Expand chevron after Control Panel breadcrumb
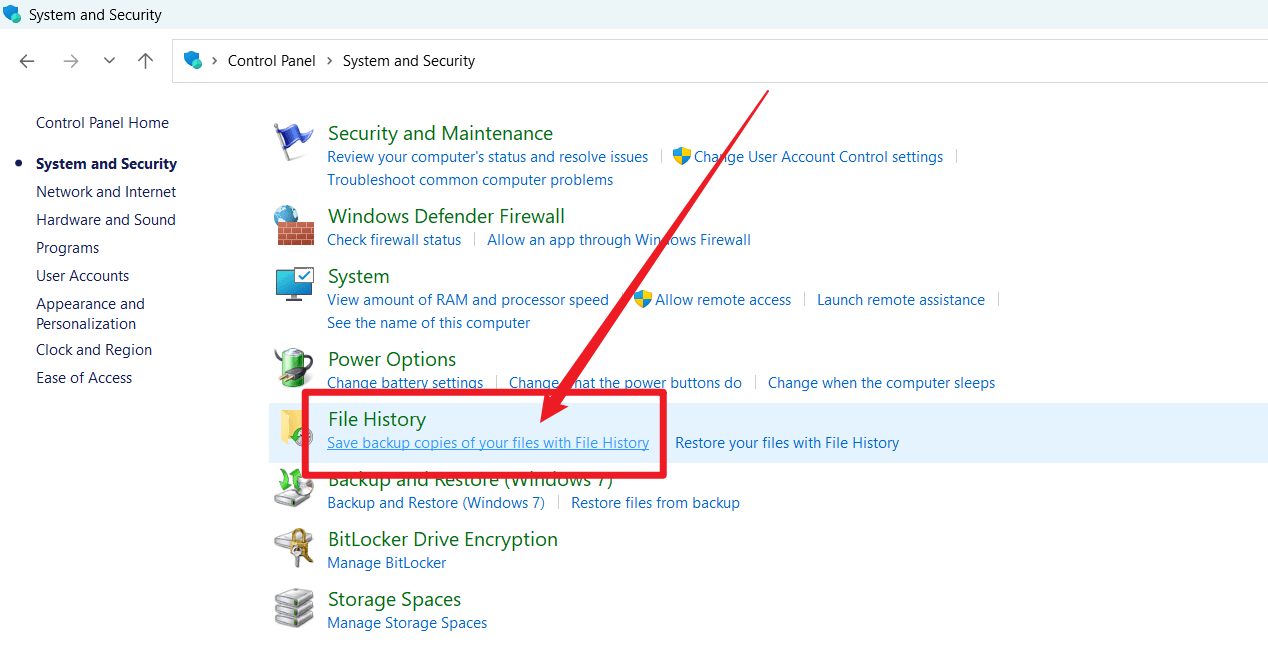This screenshot has height=647, width=1268. click(329, 61)
